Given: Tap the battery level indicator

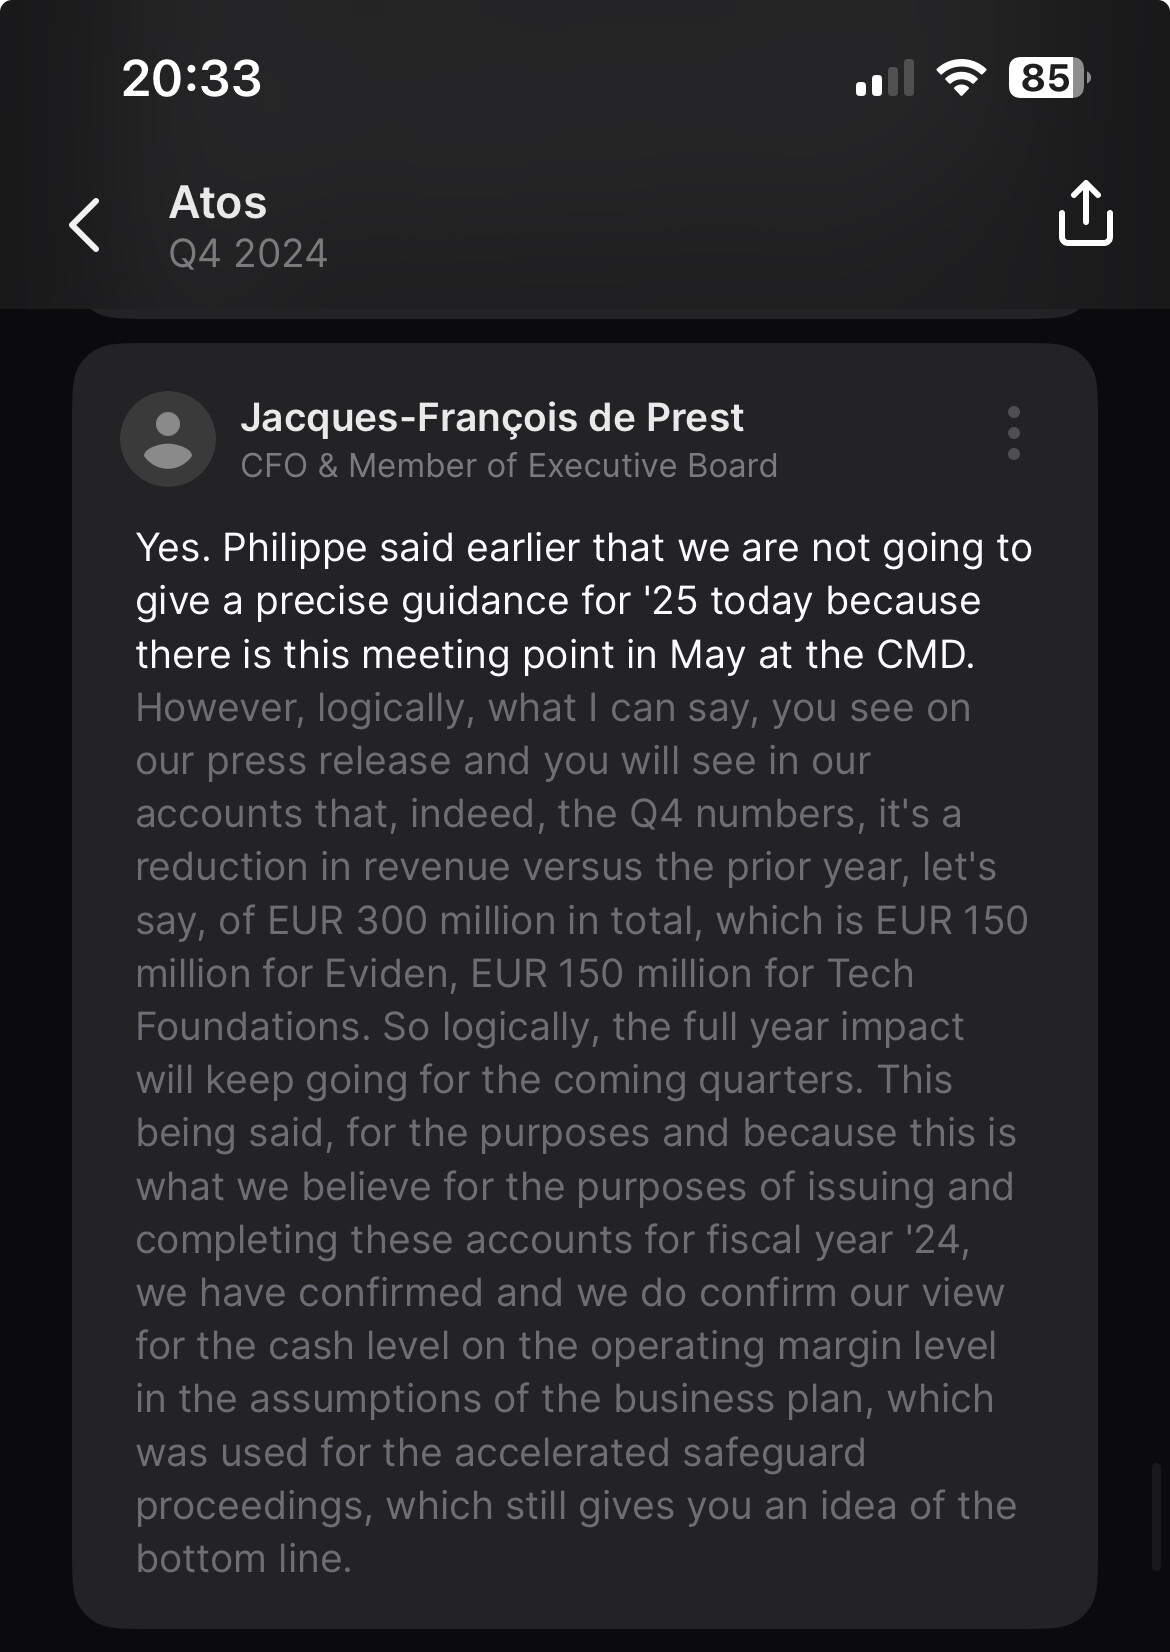Looking at the screenshot, I should [1048, 78].
